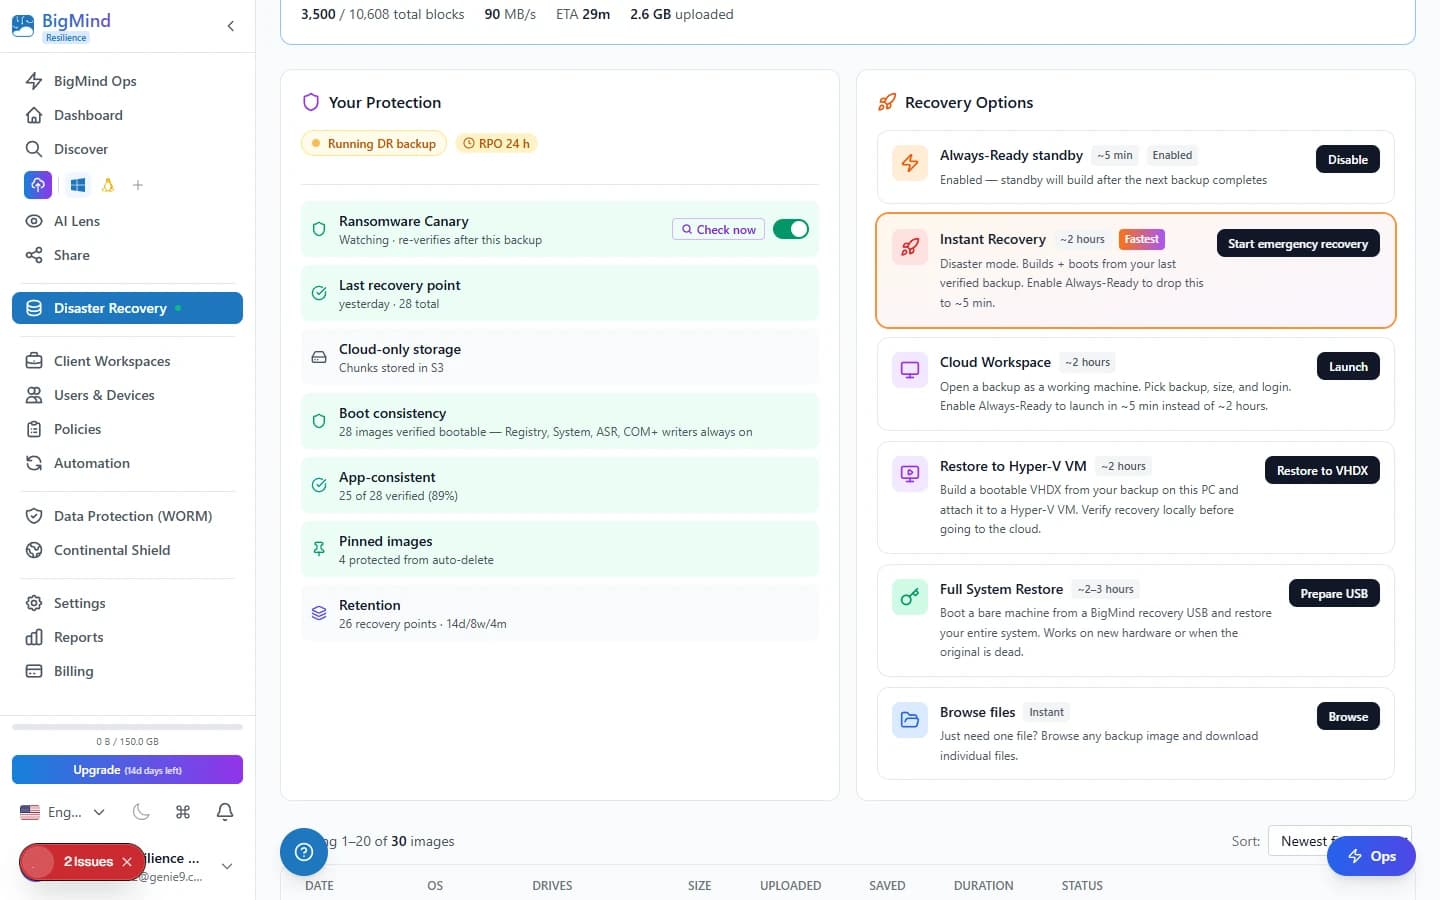
Task: Toggle the Ransomware Canary switch
Action: click(791, 229)
